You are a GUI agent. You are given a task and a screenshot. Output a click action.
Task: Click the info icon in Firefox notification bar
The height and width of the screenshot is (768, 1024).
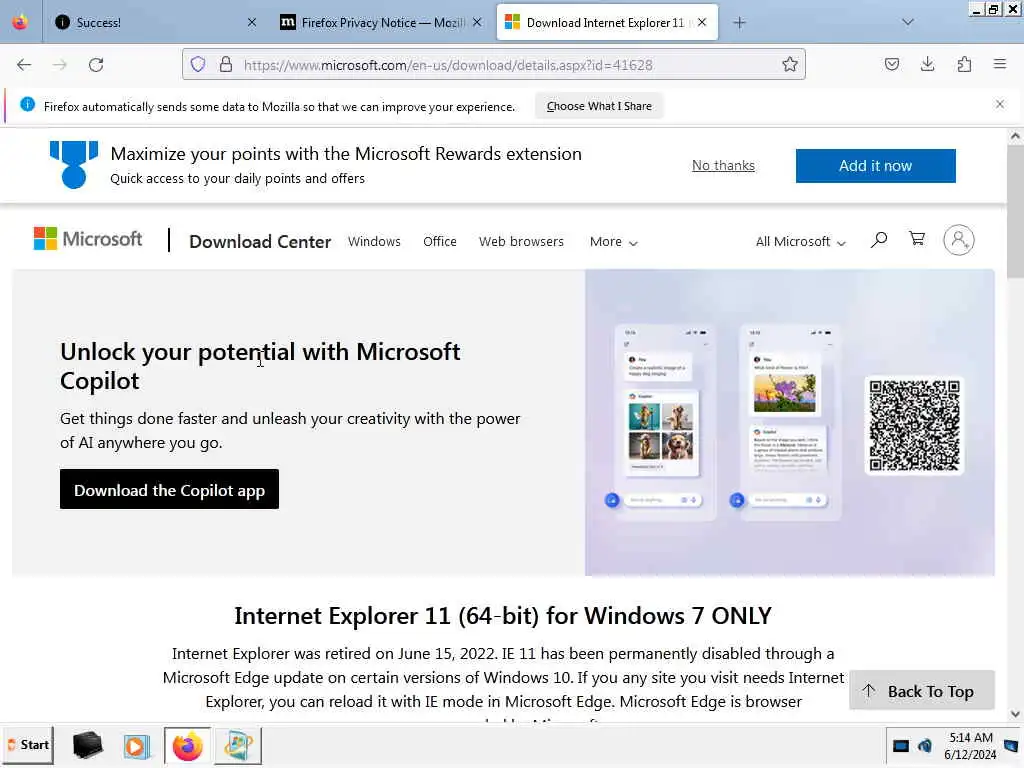(27, 104)
